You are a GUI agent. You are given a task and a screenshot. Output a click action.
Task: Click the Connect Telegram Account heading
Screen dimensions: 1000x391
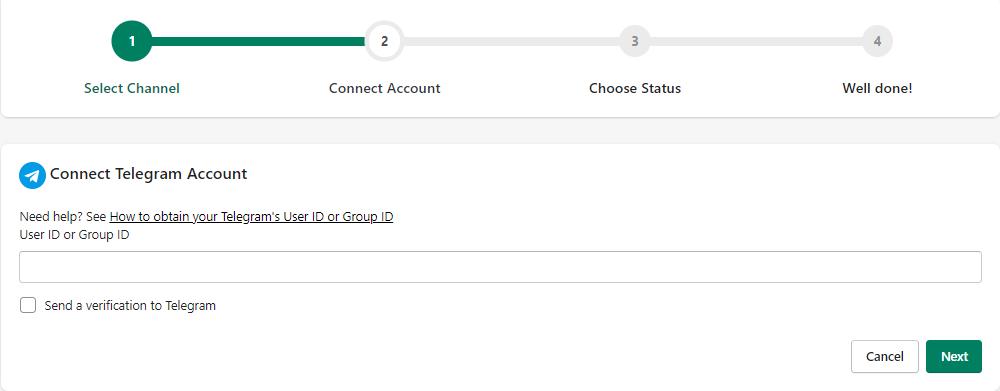pyautogui.click(x=149, y=173)
